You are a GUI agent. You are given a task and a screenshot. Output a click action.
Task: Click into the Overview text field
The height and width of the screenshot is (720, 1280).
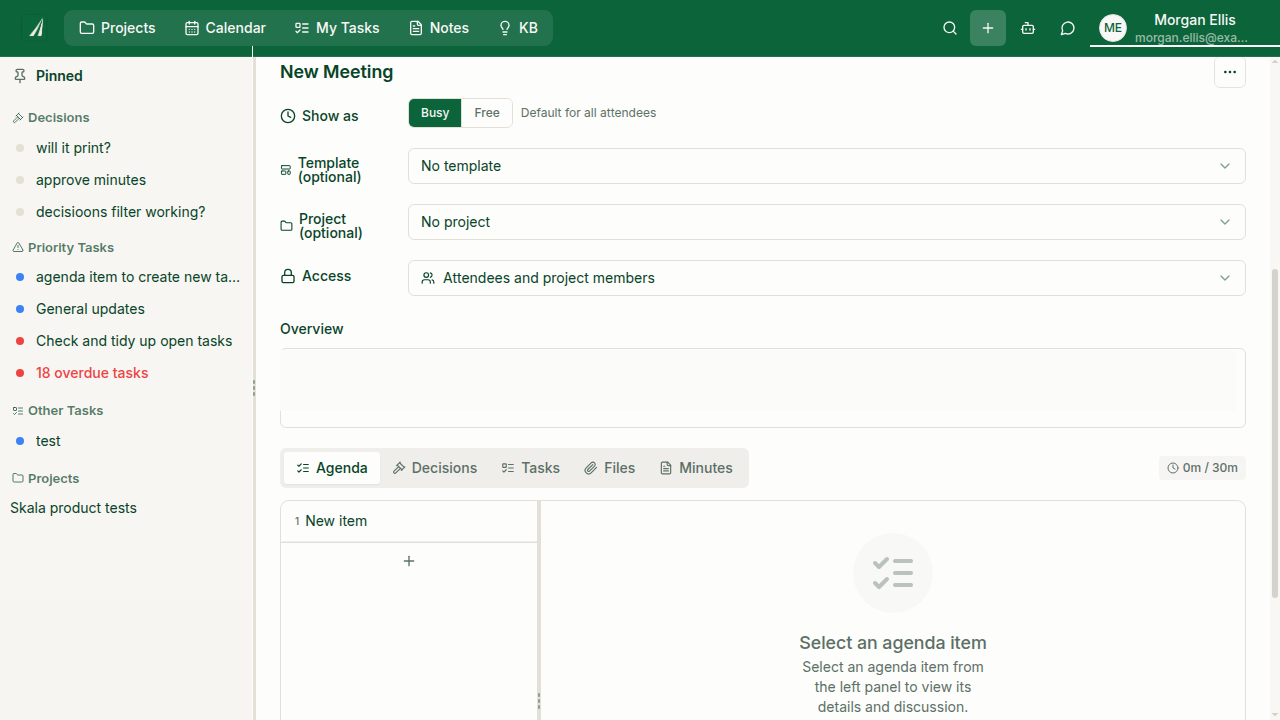pos(762,388)
